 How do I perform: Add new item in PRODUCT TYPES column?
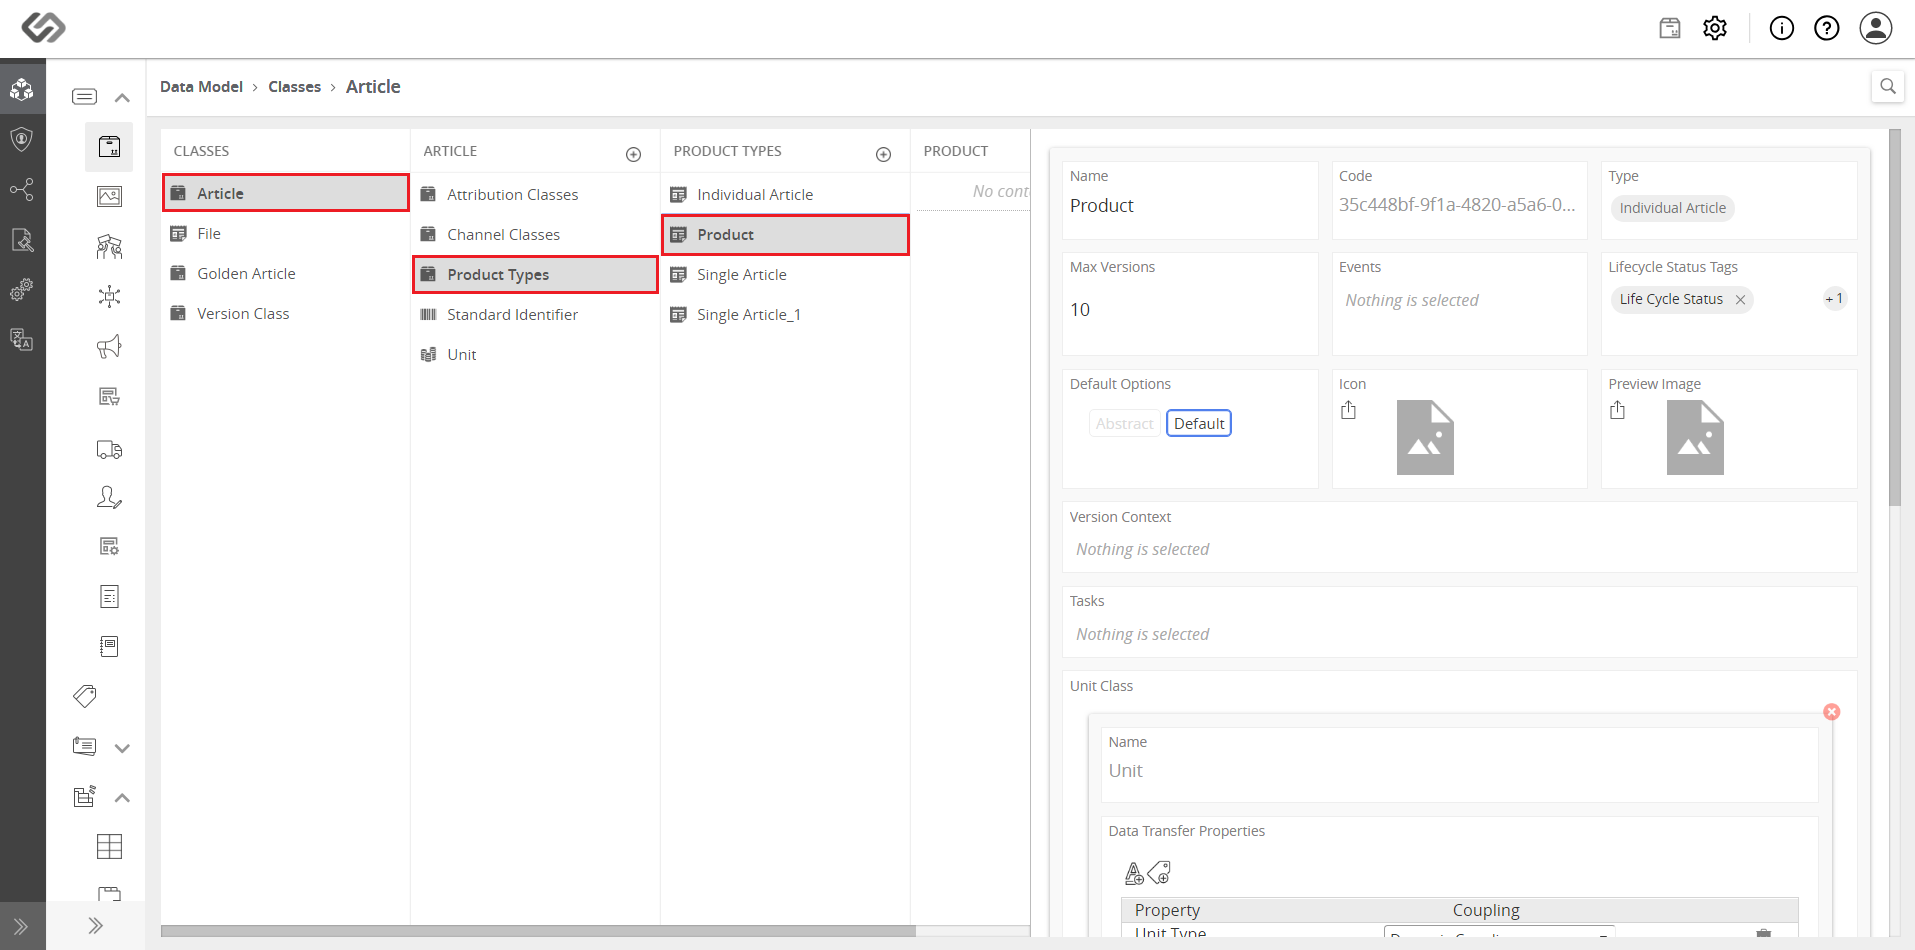(x=884, y=154)
